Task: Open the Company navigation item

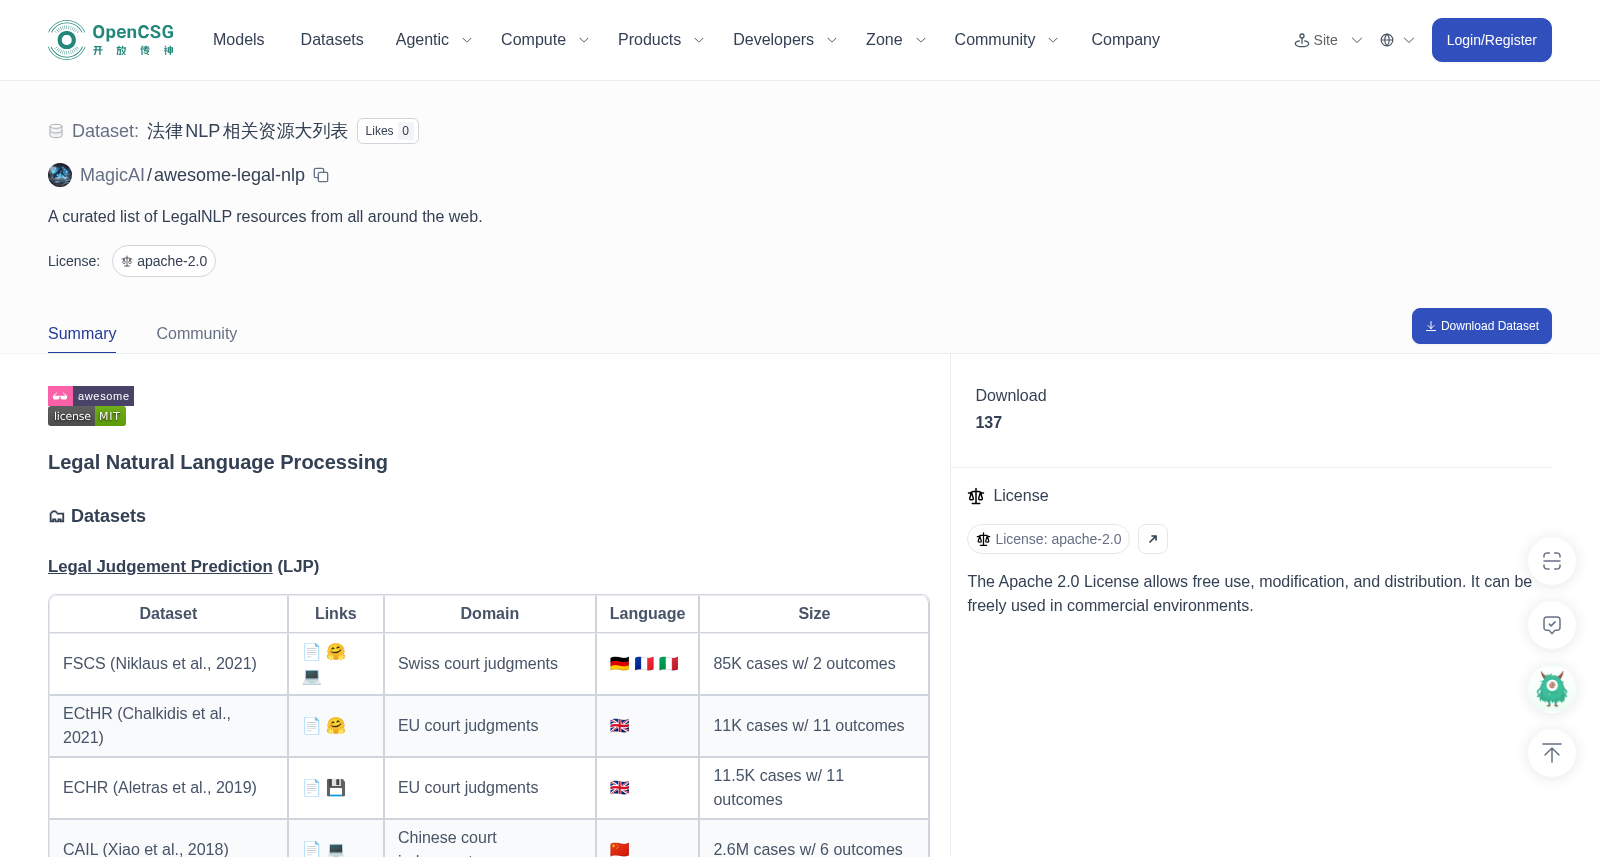Action: click(x=1125, y=40)
